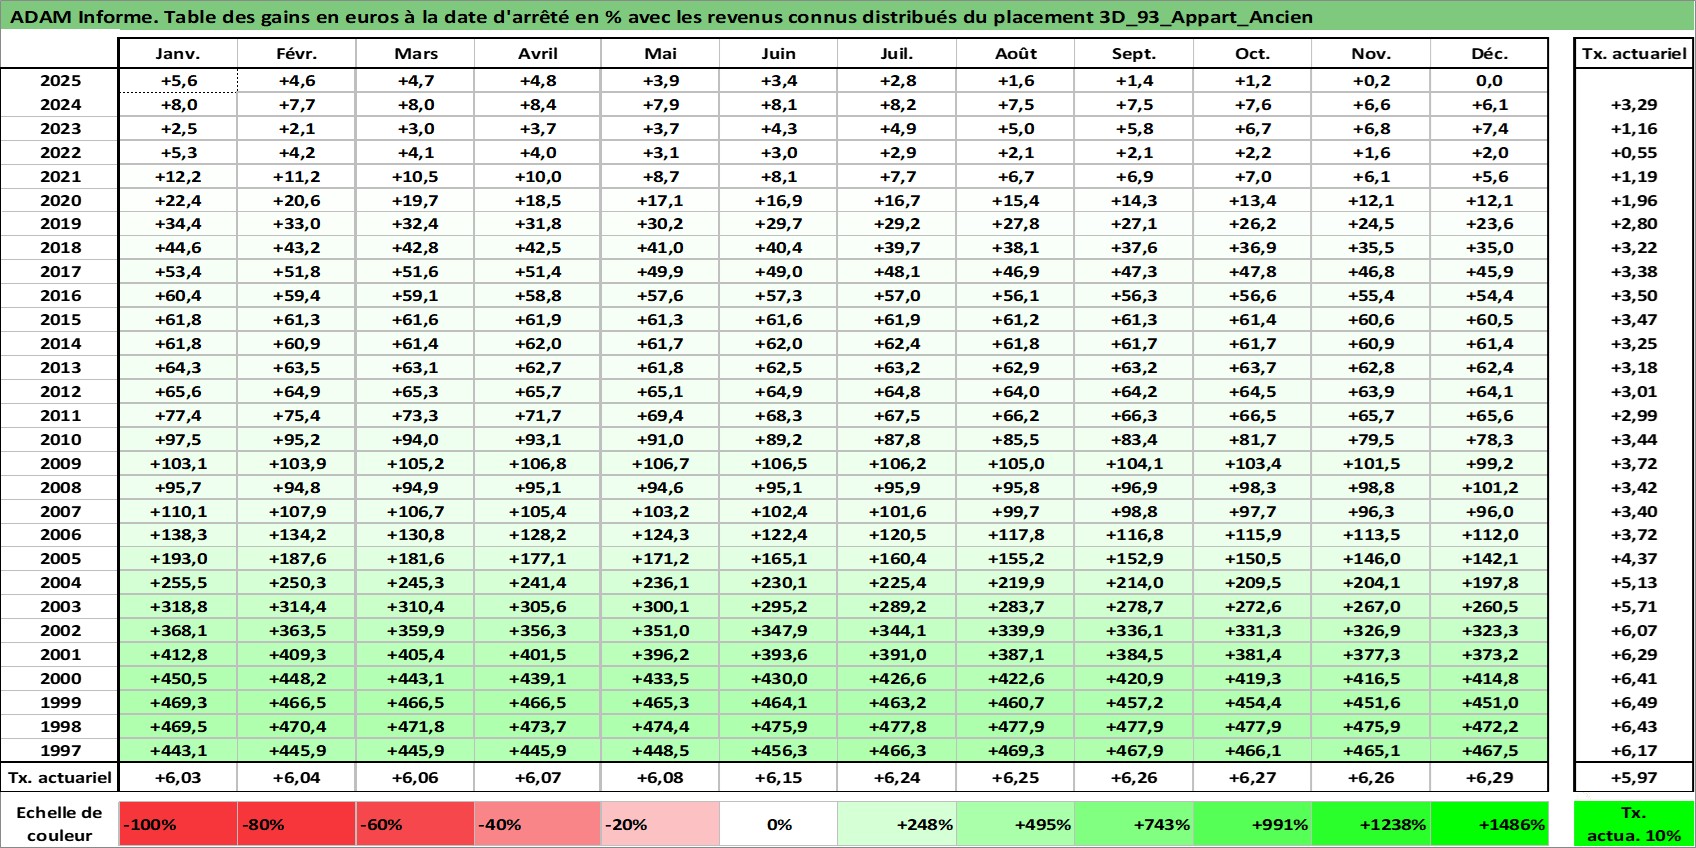Screen dimensions: 1696x848
Task: Click the 2022 actuarial rate '+0,55'
Action: coord(1634,152)
